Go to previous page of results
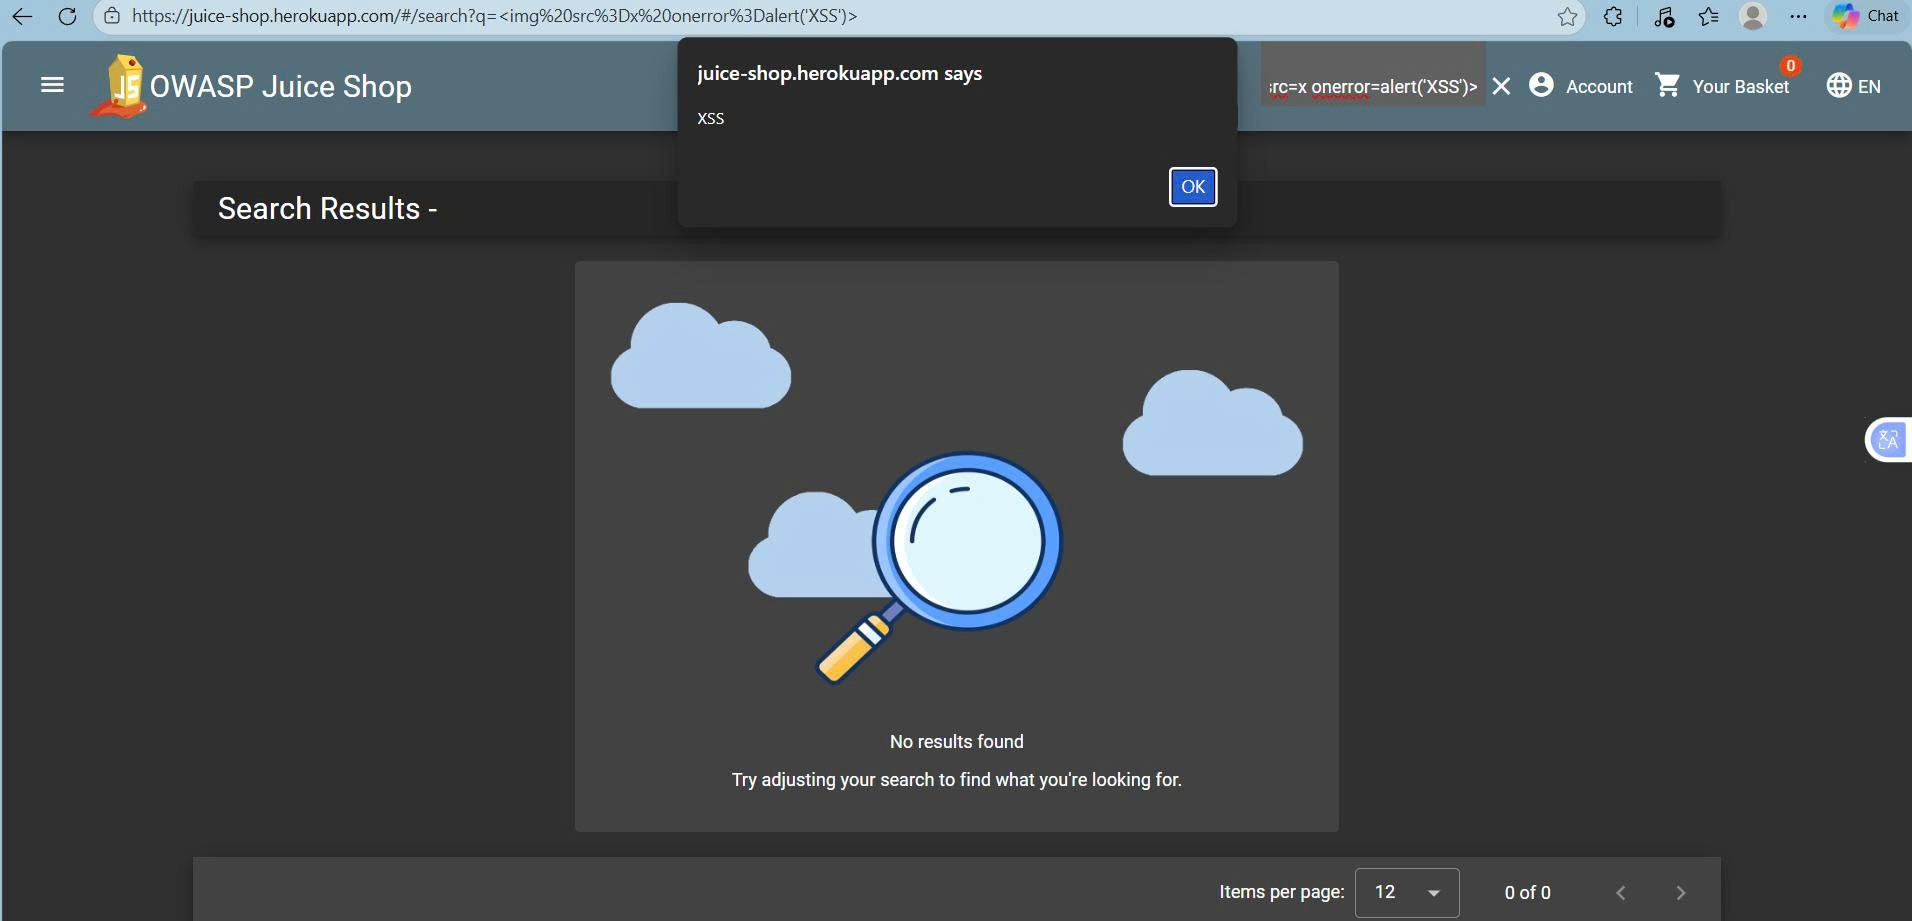1912x921 pixels. 1620,893
